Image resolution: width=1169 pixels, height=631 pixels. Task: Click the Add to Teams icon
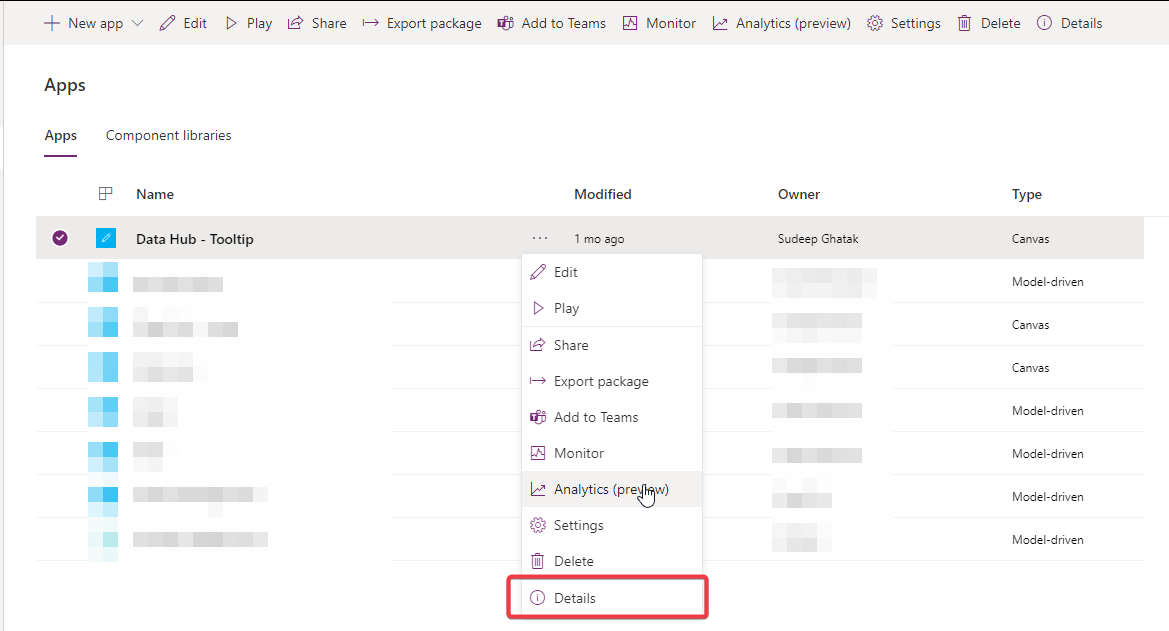[x=506, y=22]
